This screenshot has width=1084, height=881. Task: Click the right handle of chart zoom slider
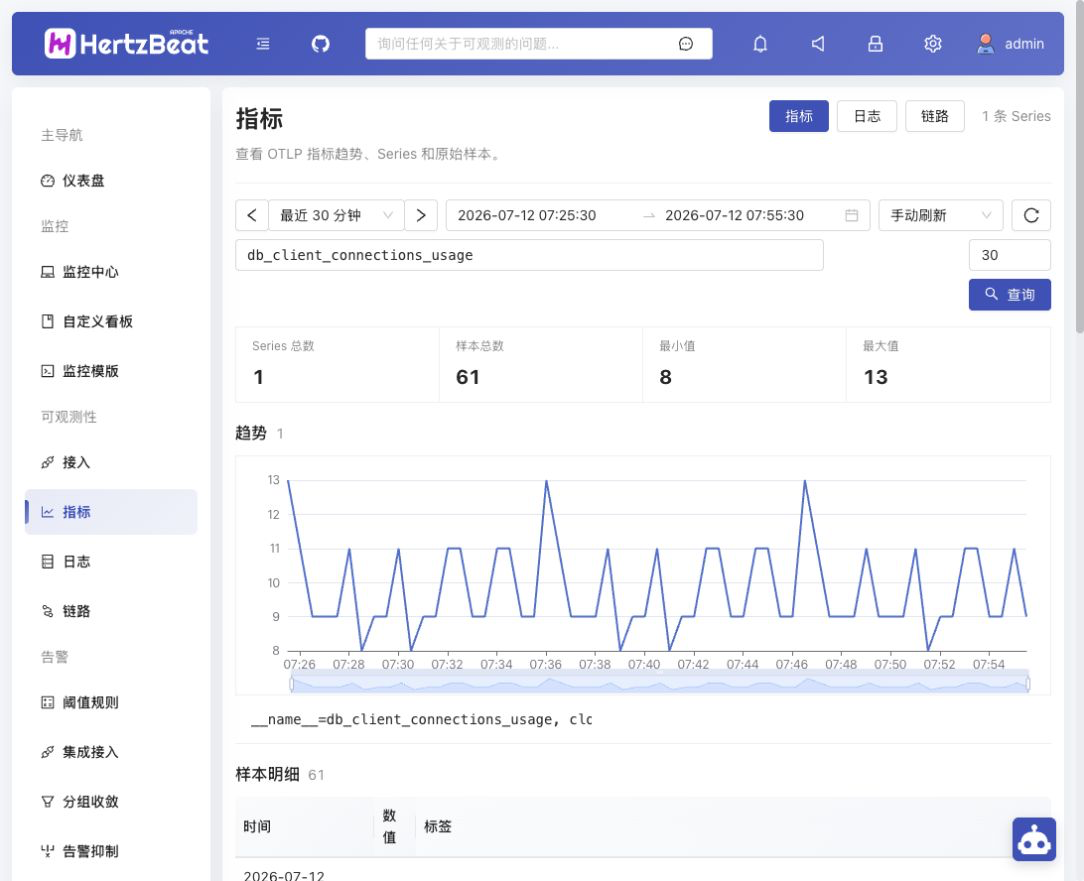[1028, 684]
